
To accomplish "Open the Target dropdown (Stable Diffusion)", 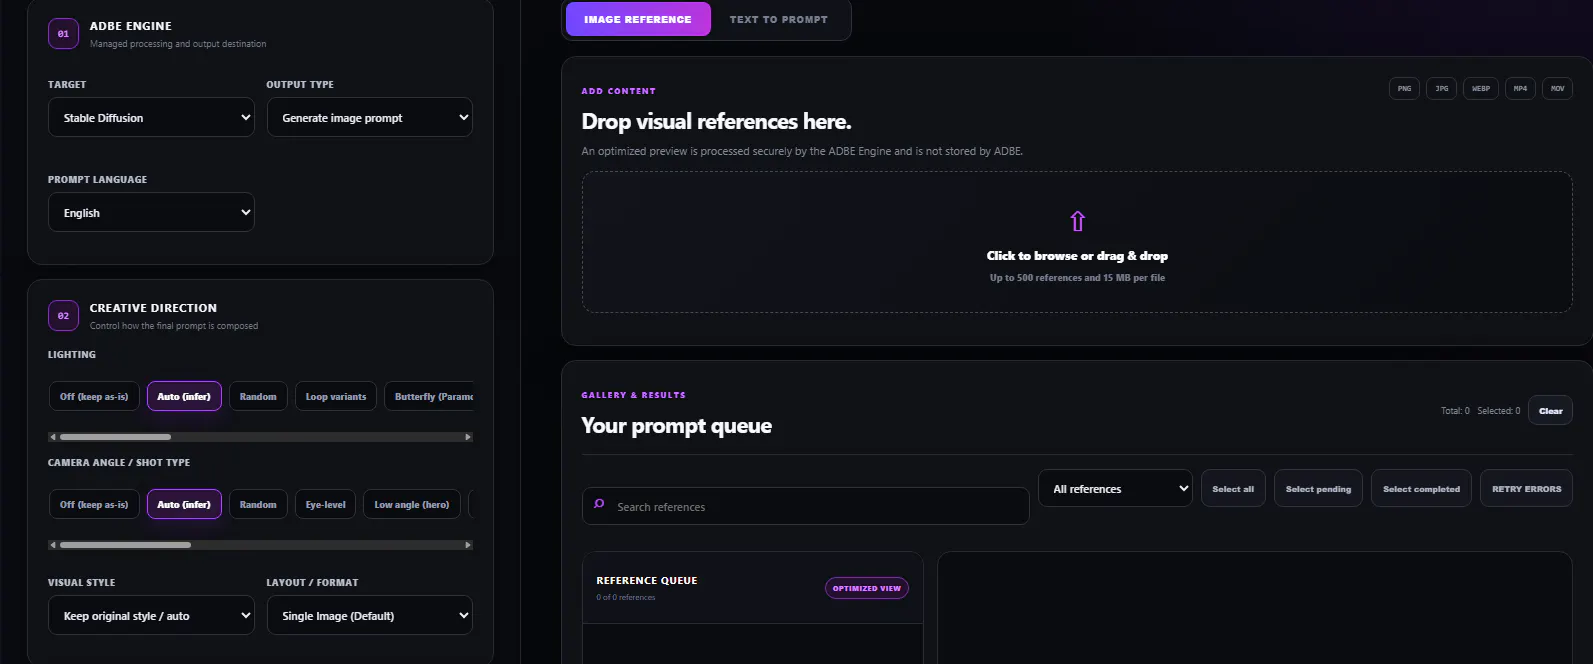I will point(151,117).
